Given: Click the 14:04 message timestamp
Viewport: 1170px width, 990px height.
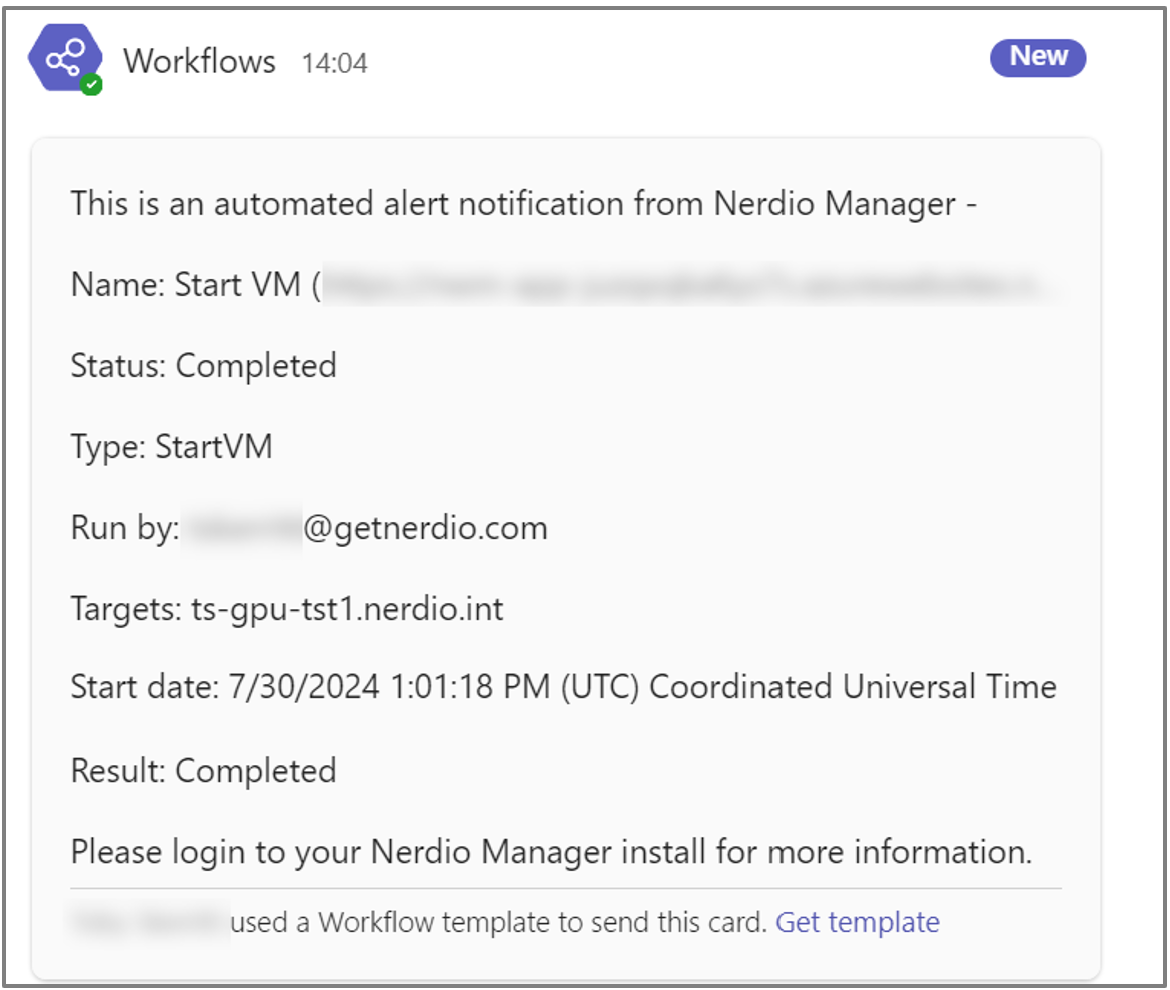Looking at the screenshot, I should point(334,63).
